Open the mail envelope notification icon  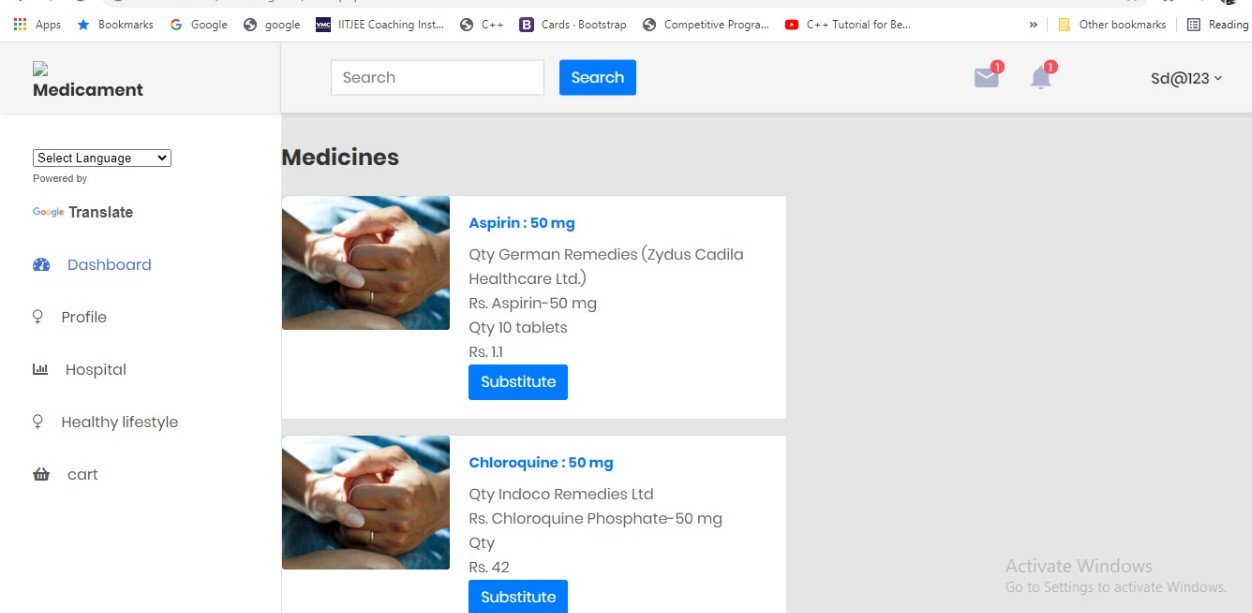point(987,77)
